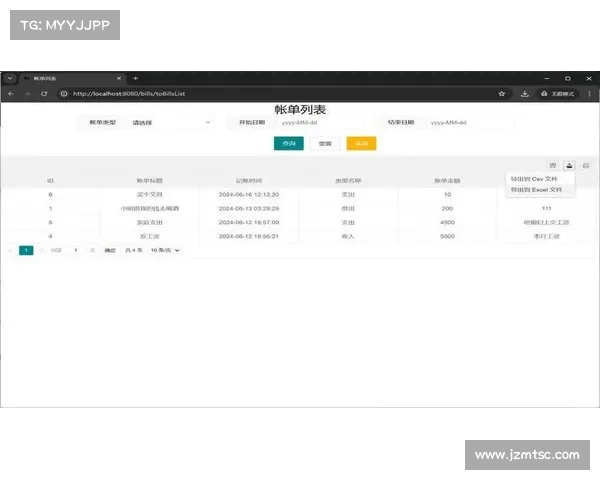600x480 pixels.
Task: Open the incognito mode indicator
Action: [558, 94]
